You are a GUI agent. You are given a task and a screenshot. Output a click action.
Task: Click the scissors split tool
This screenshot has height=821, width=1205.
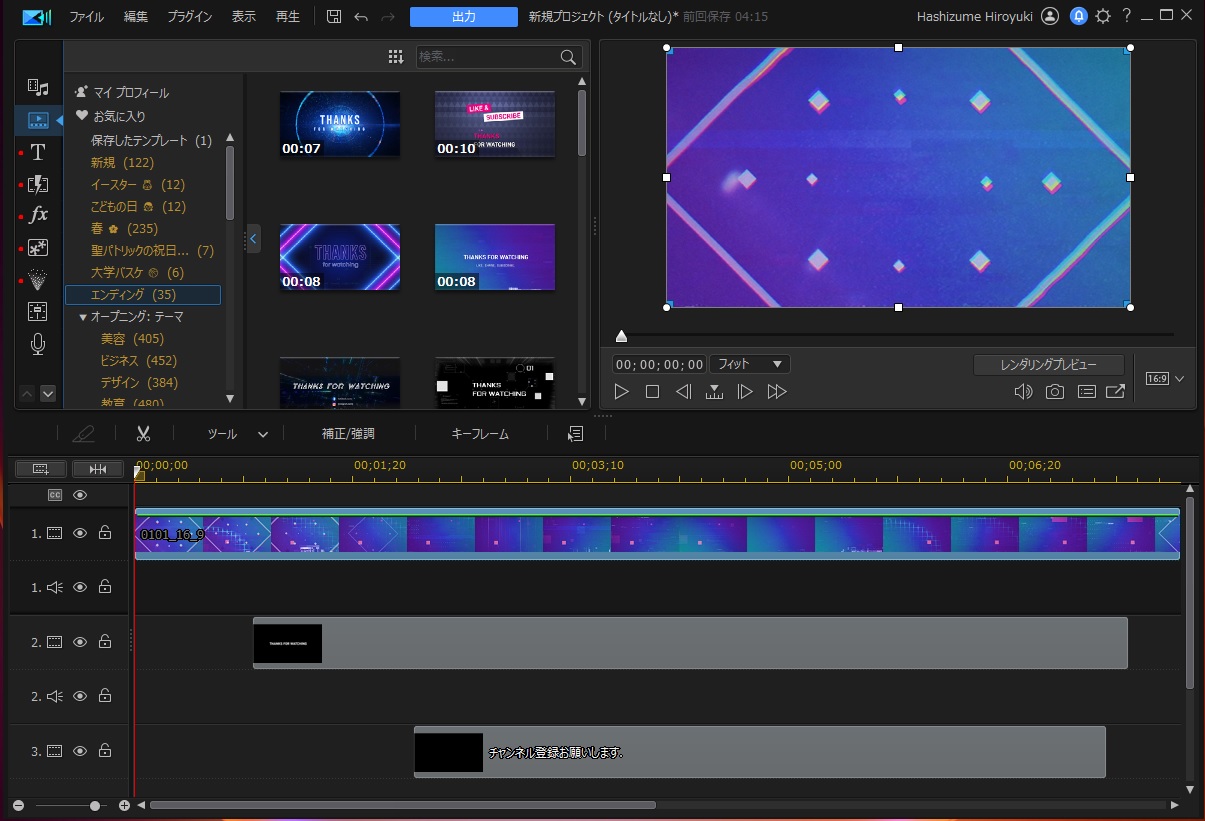coord(143,434)
